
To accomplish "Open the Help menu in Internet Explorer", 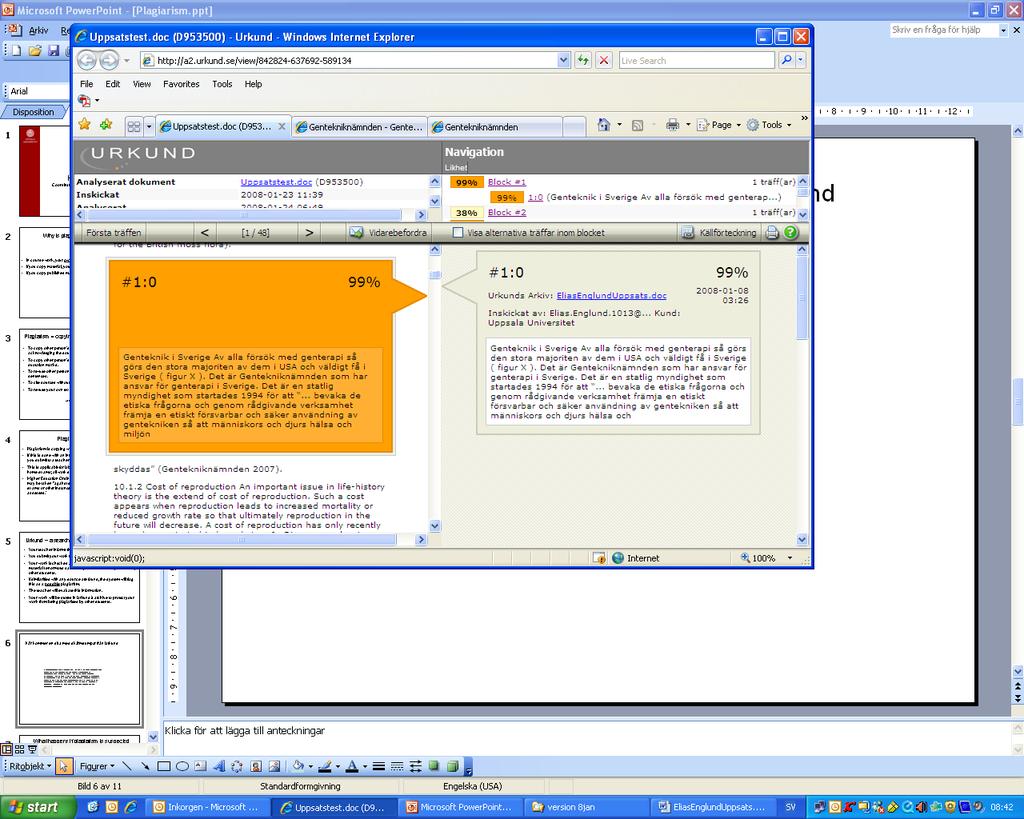I will click(253, 84).
